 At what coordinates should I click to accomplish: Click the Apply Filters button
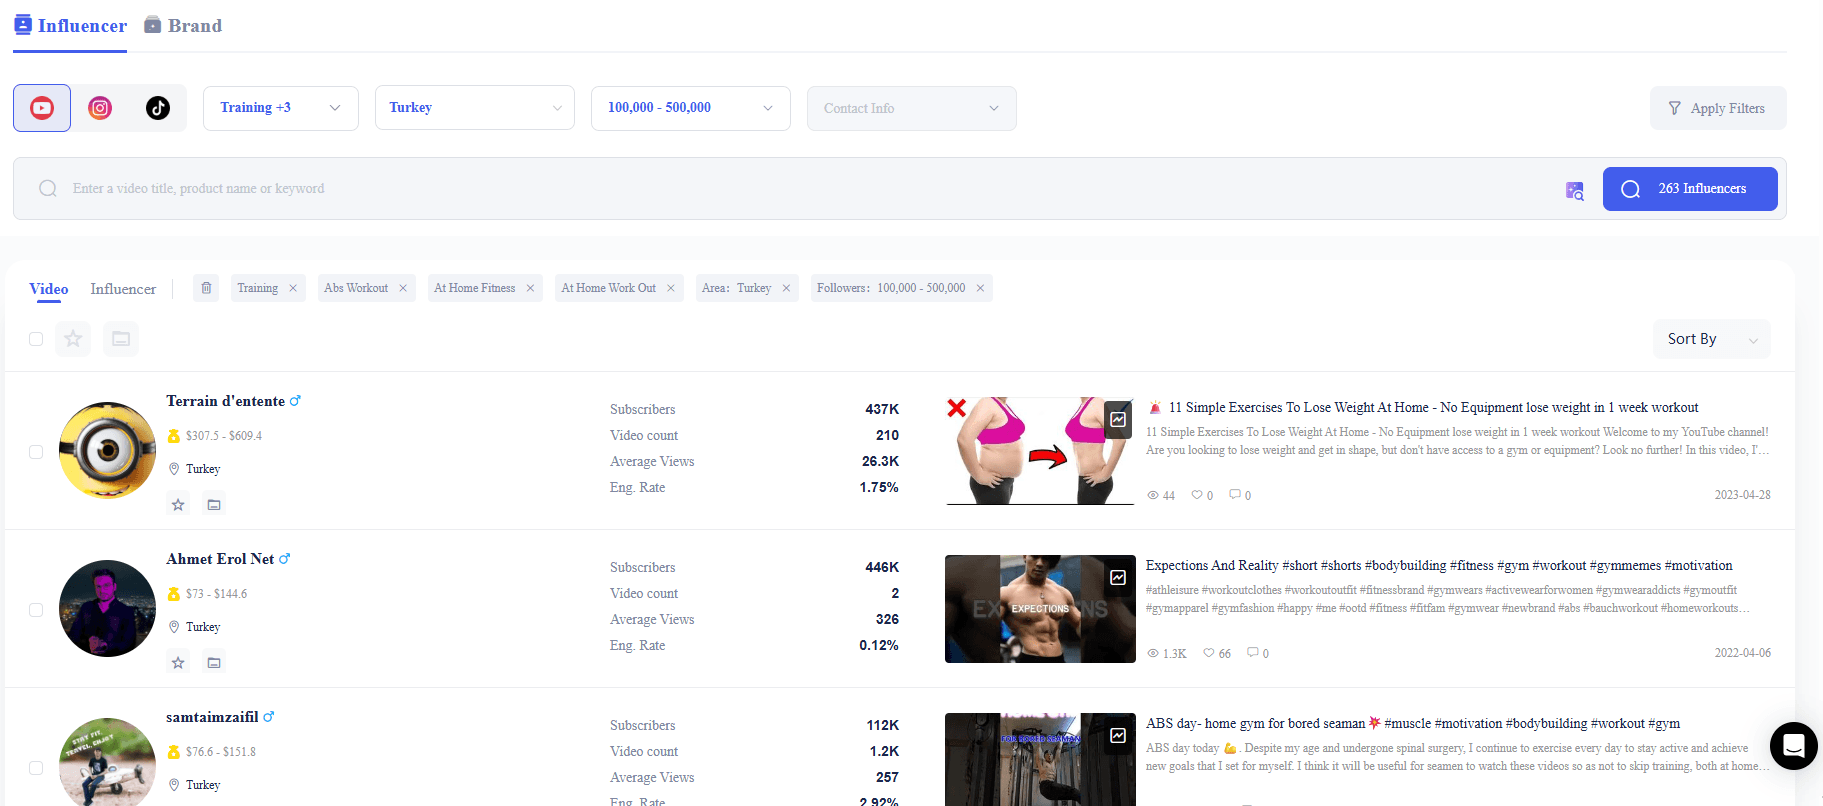(1717, 108)
